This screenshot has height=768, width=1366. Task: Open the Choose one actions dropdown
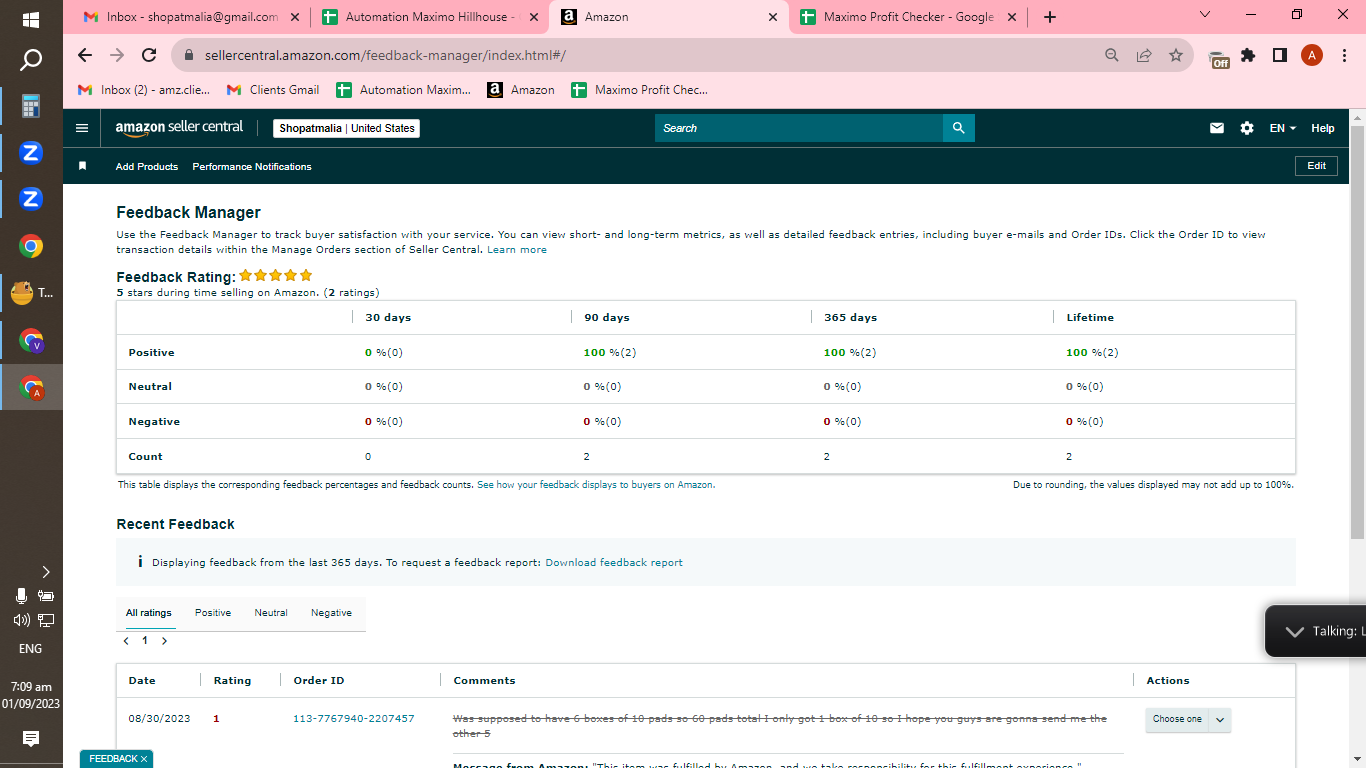coord(1188,719)
